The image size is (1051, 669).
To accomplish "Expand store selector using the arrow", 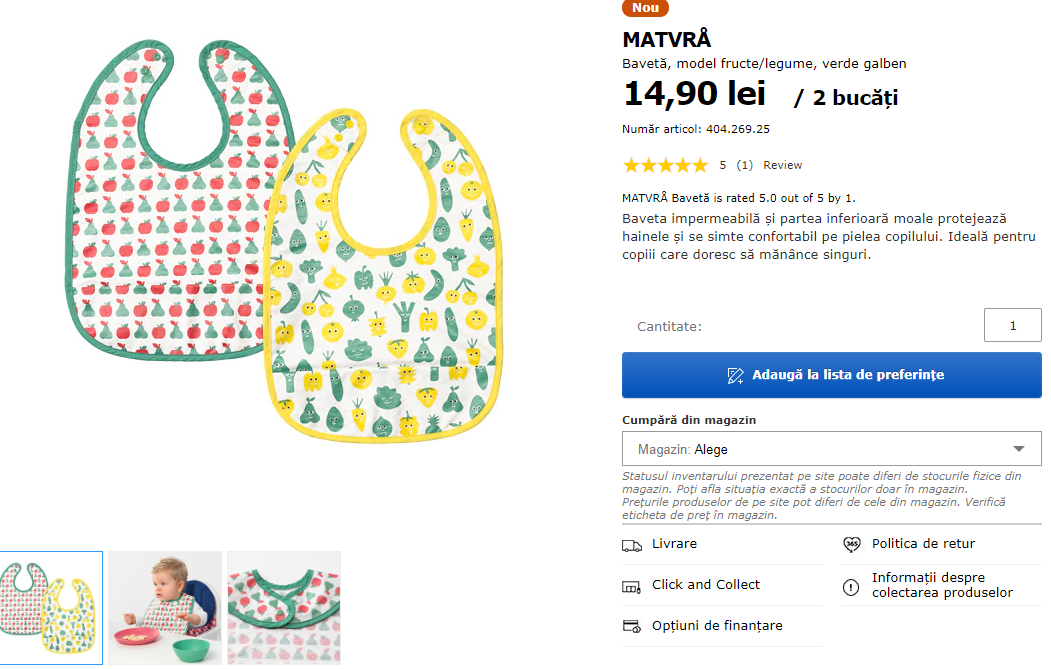I will point(1019,449).
